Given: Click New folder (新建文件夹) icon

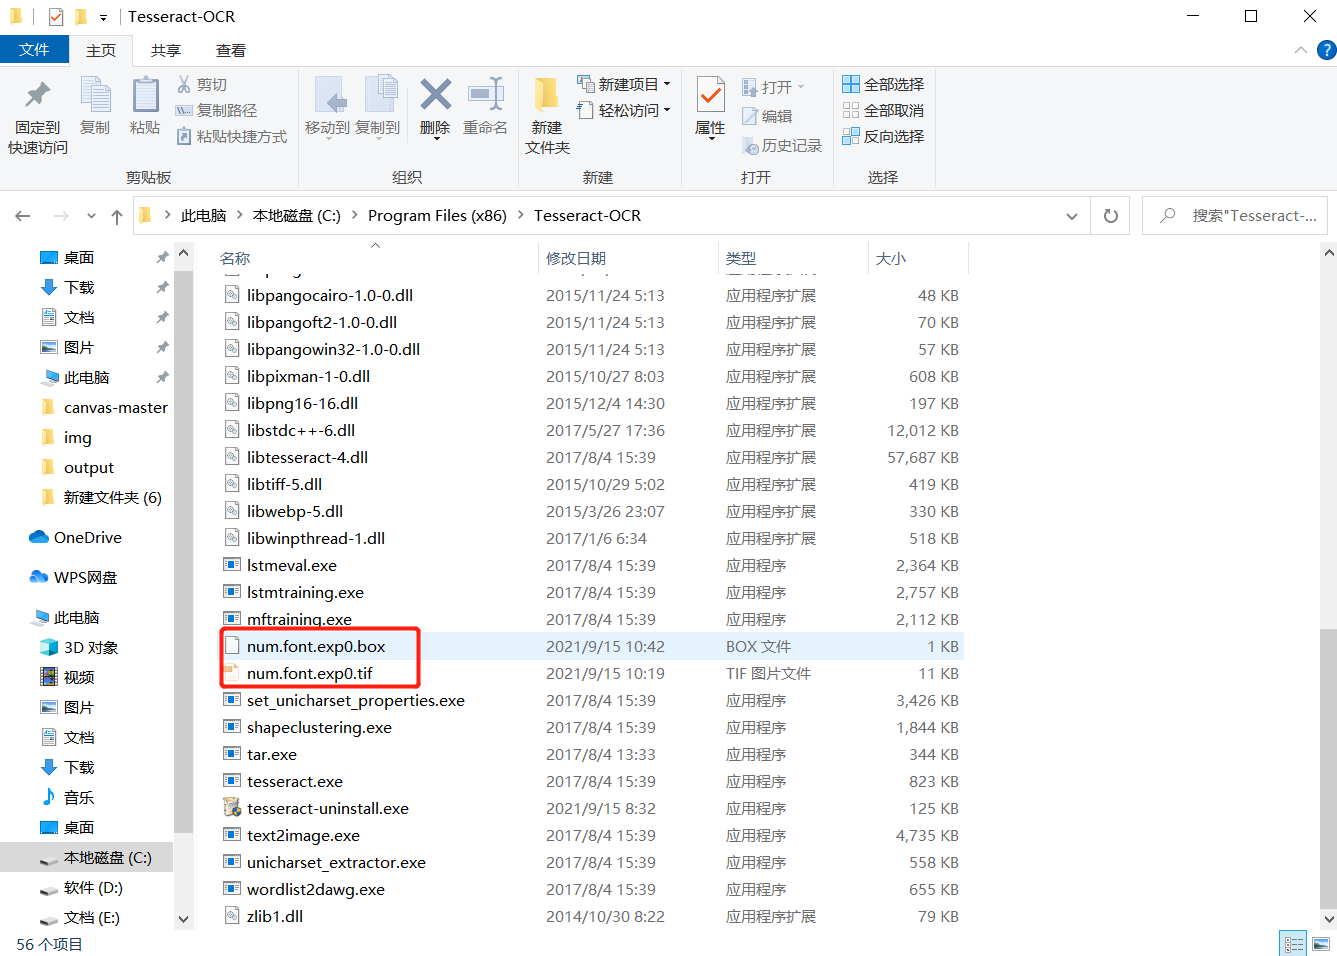Looking at the screenshot, I should [546, 95].
